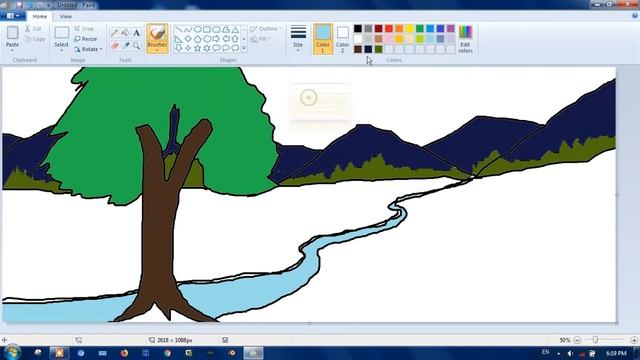Select the Text tool

point(136,33)
